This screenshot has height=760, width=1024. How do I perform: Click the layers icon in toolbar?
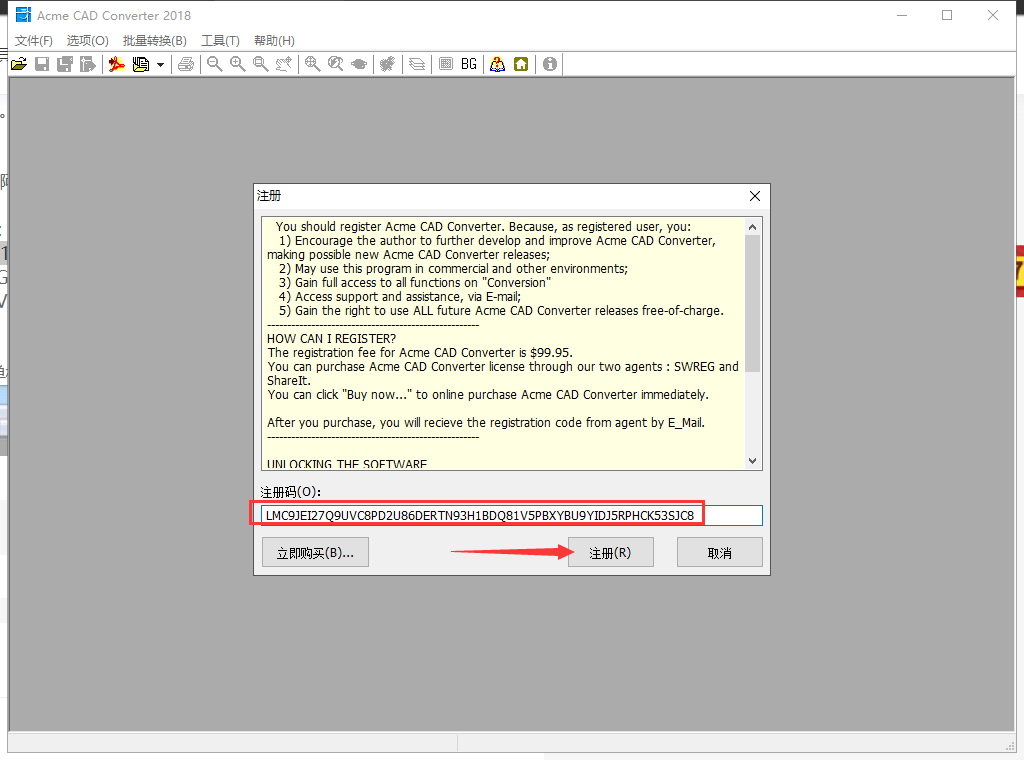tap(417, 64)
